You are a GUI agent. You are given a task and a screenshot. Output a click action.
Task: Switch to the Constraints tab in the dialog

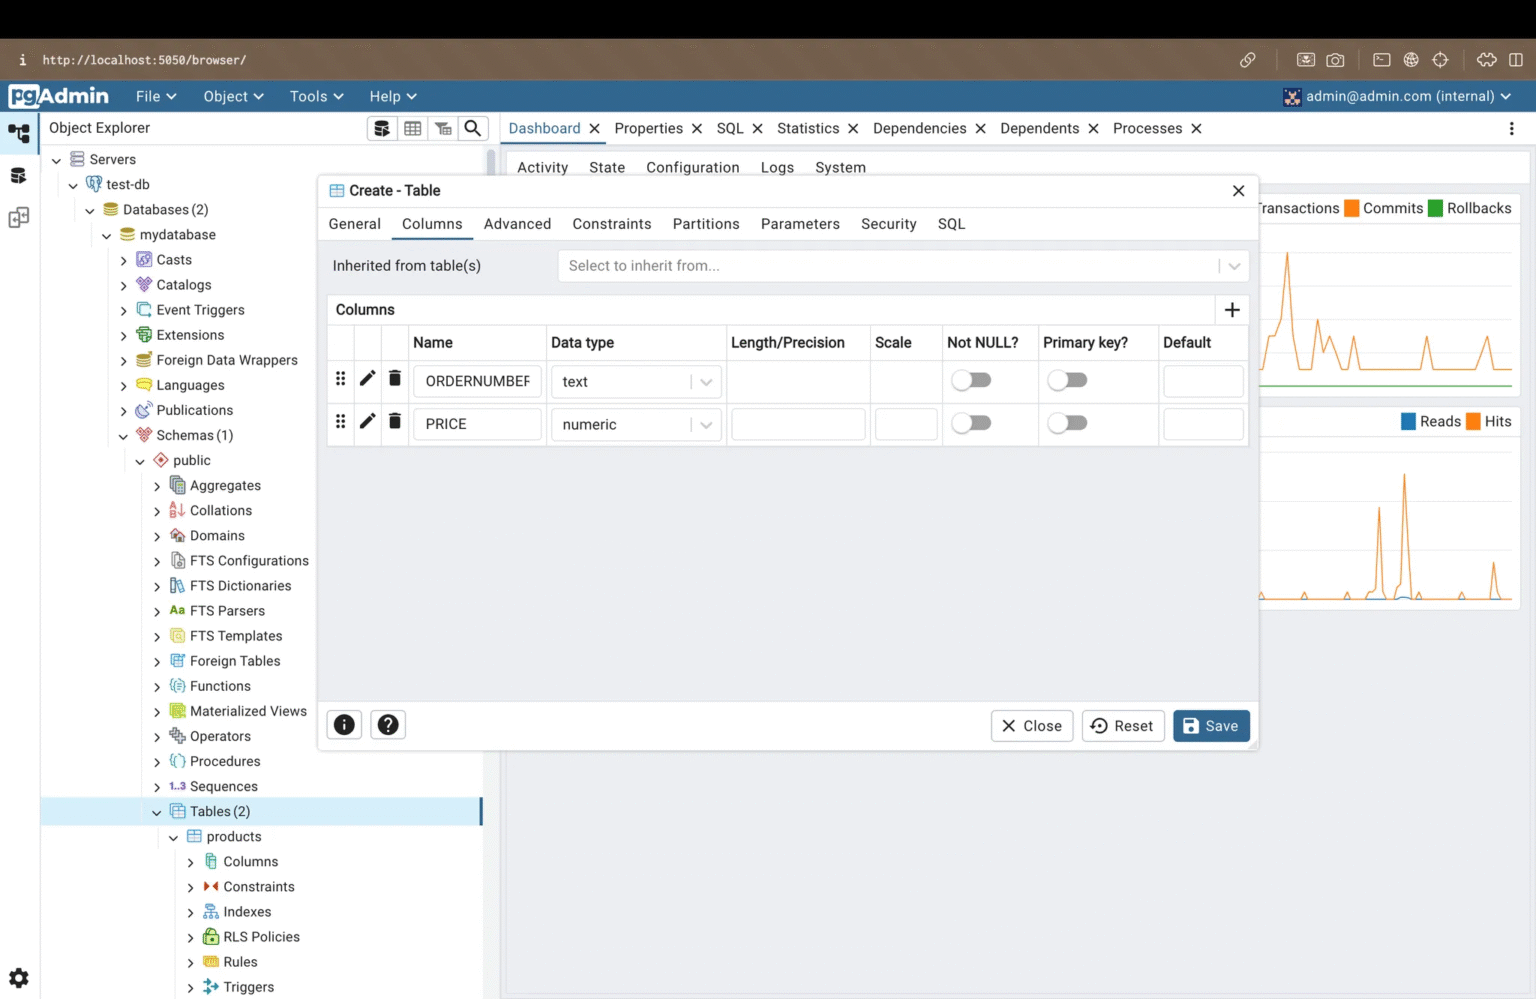612,224
